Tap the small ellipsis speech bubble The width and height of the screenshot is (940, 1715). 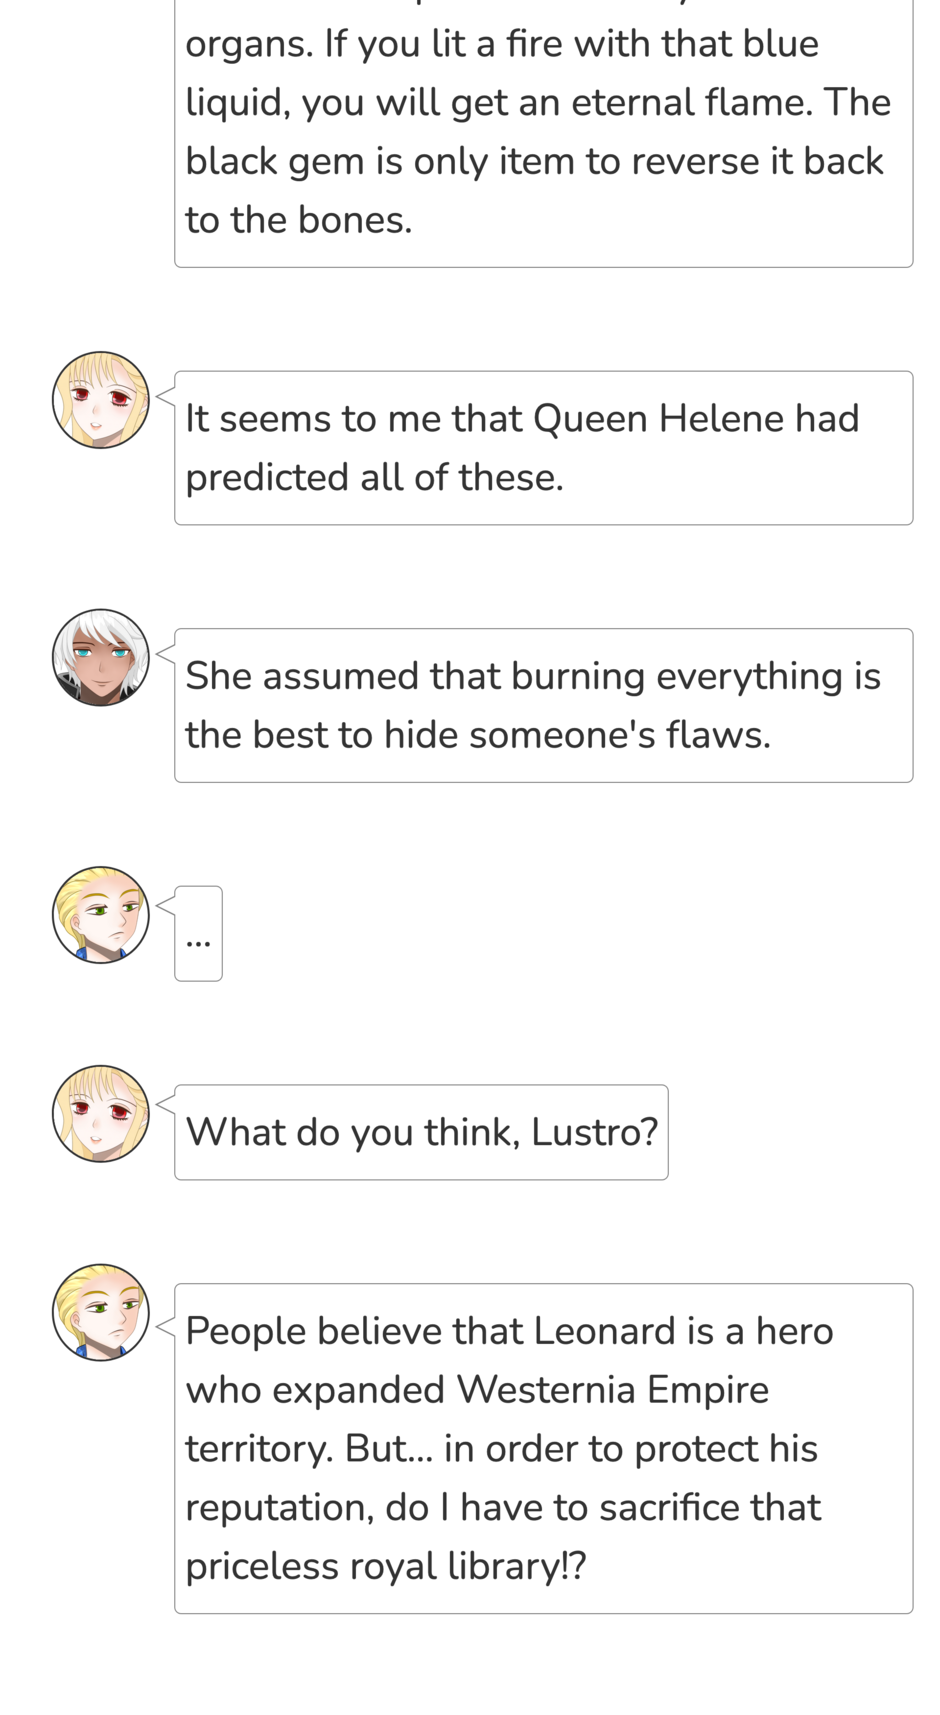coord(198,933)
